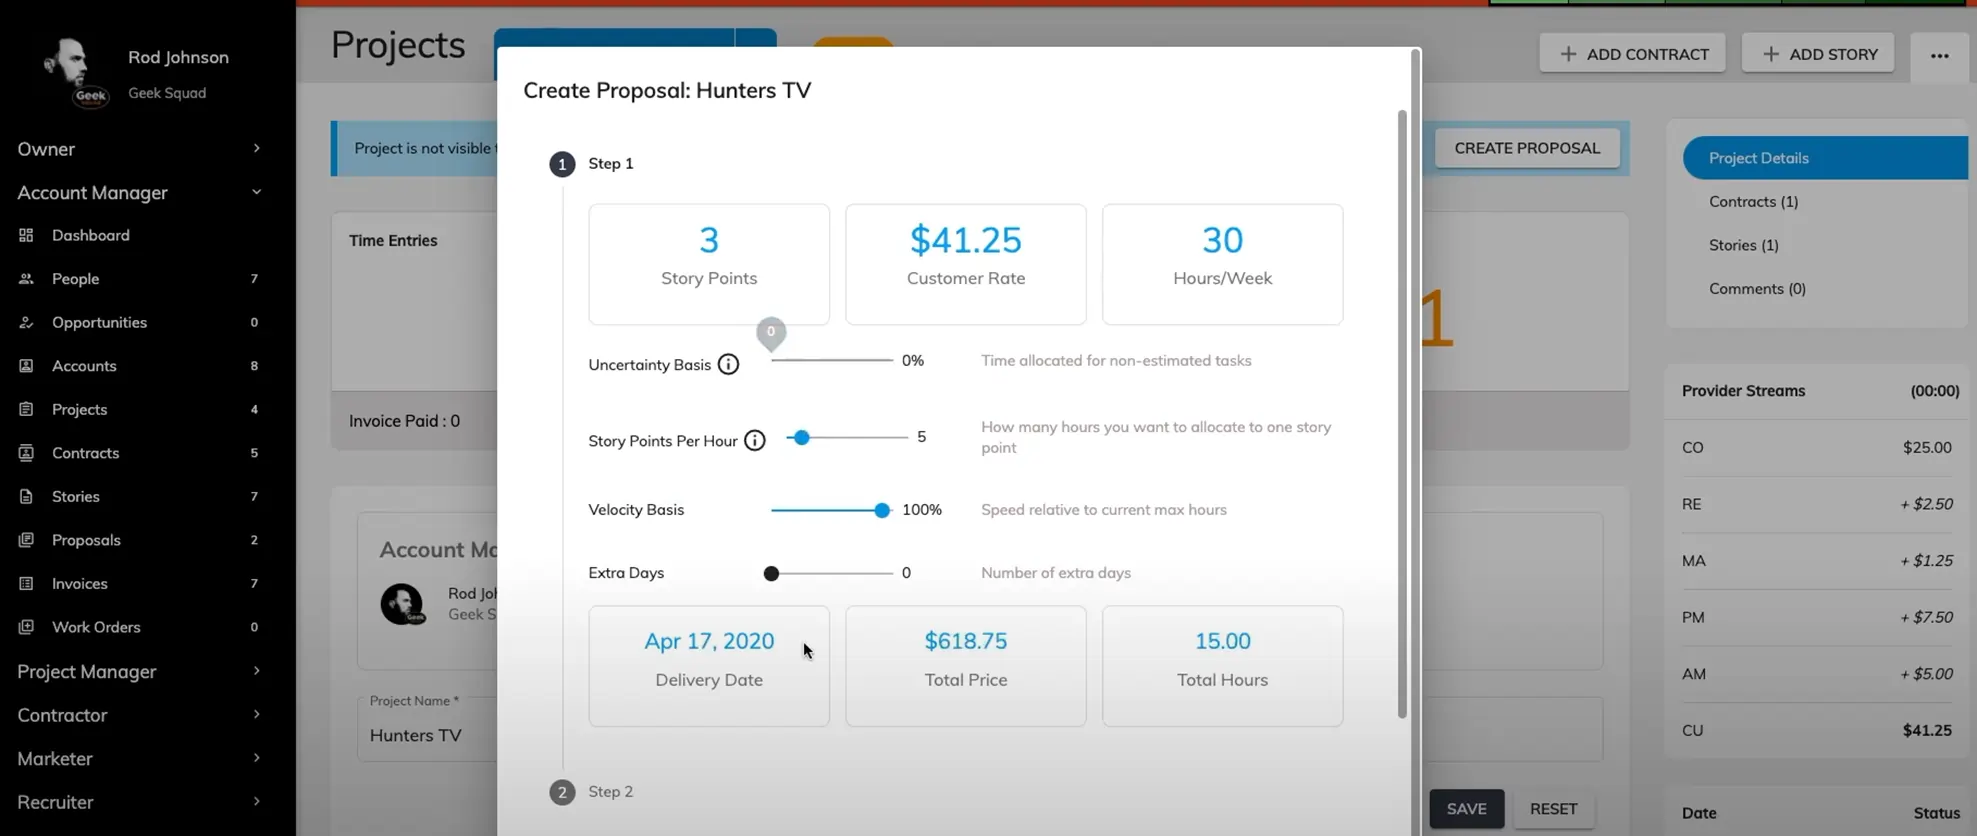Click the Uncertainty Basis info icon
Viewport: 1977px width, 836px height.
[x=728, y=365]
